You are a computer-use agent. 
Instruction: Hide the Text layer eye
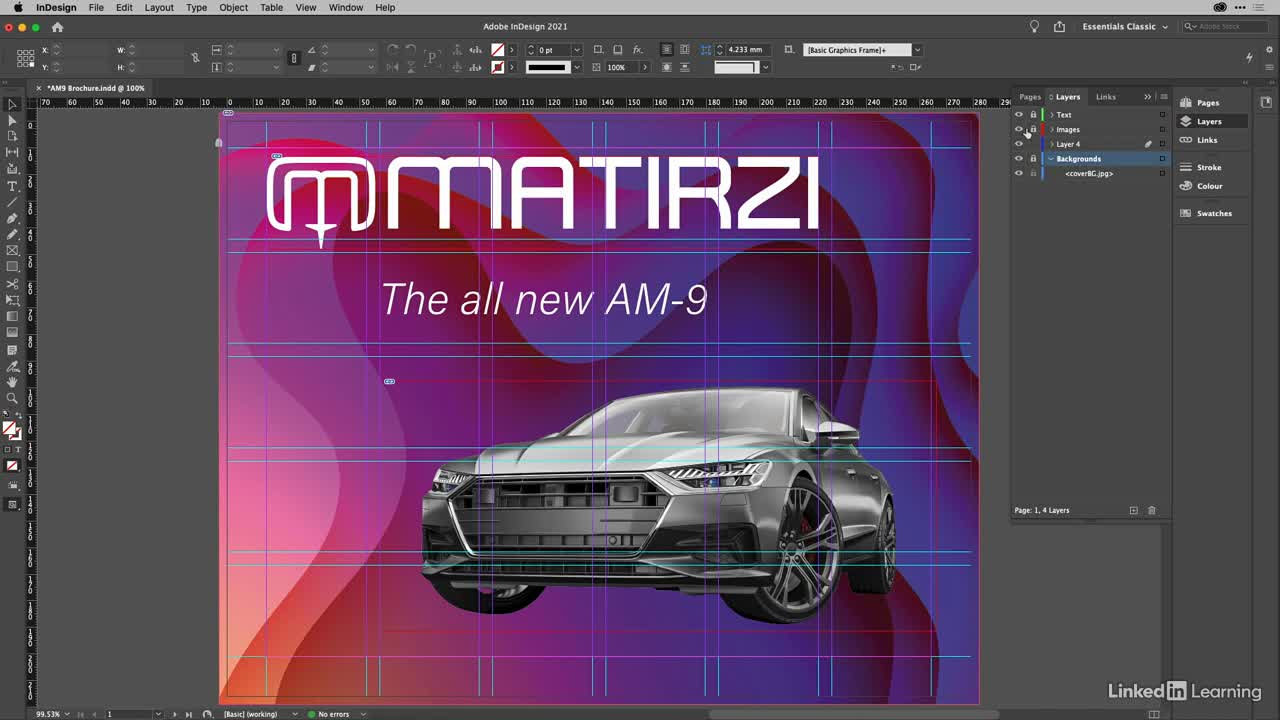pos(1019,115)
